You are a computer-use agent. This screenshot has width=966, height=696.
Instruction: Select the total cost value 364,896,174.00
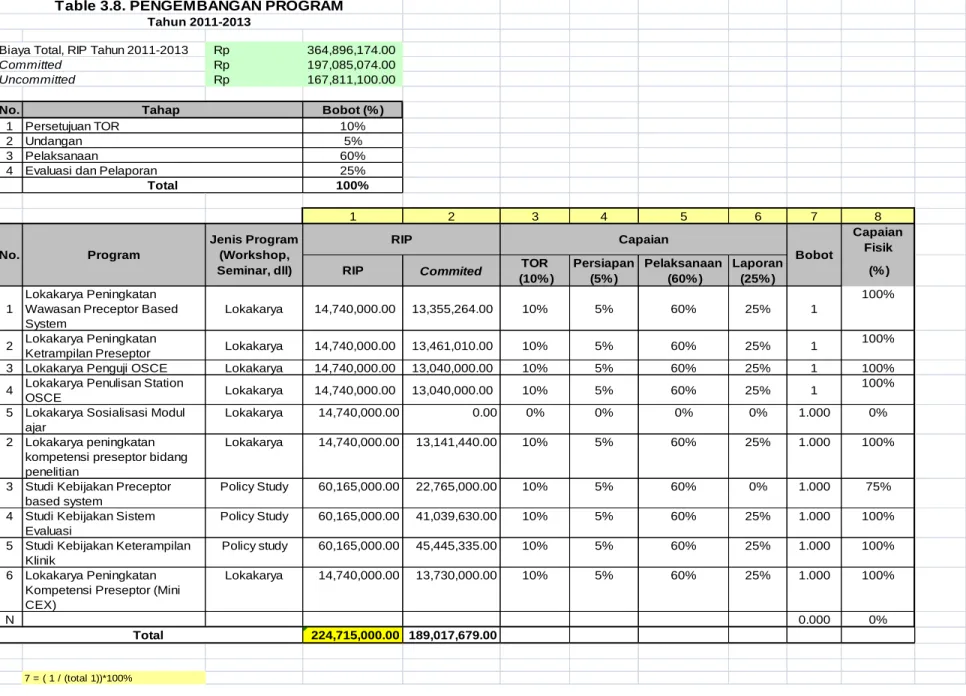352,50
